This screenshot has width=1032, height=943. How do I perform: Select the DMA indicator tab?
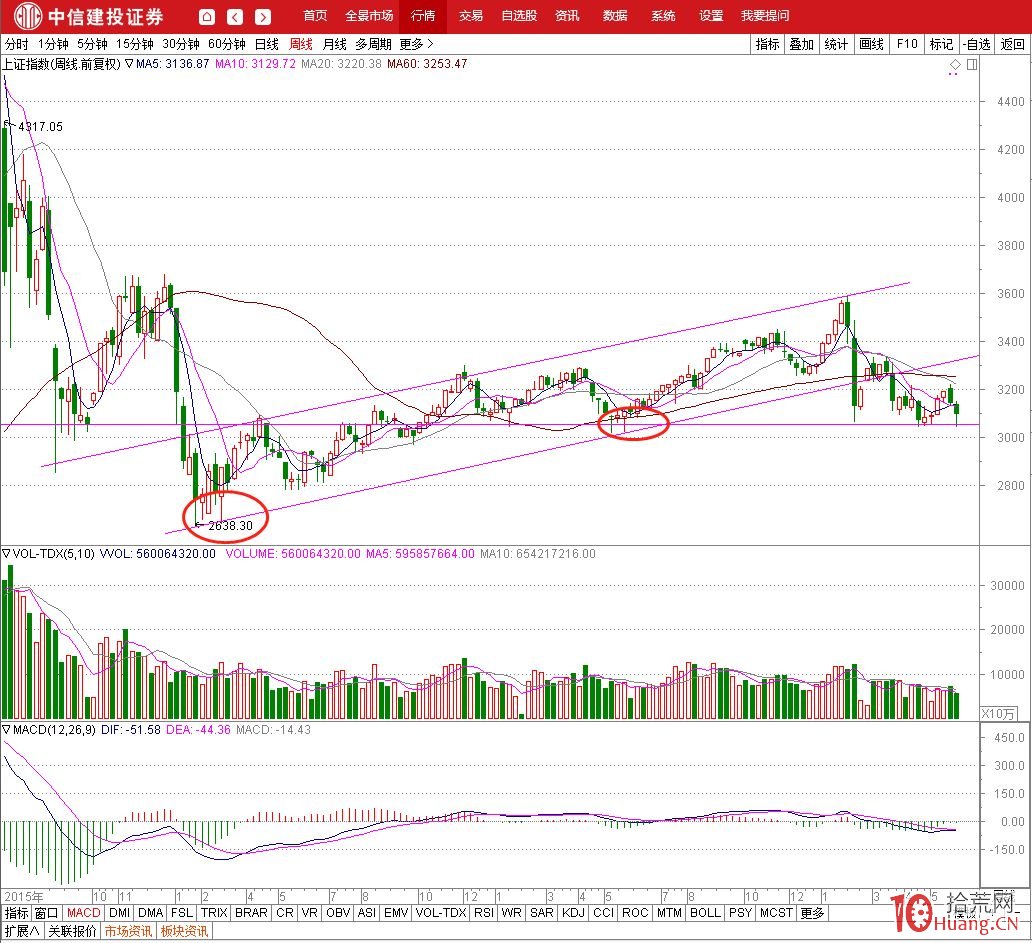(151, 913)
